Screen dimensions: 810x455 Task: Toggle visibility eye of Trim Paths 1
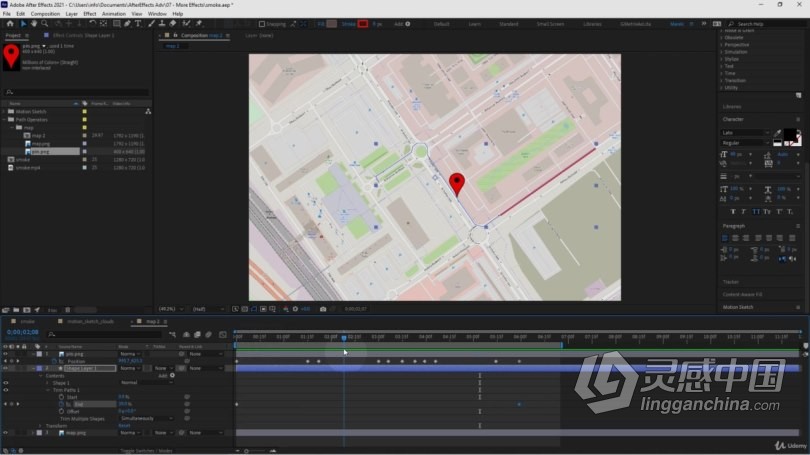6,390
